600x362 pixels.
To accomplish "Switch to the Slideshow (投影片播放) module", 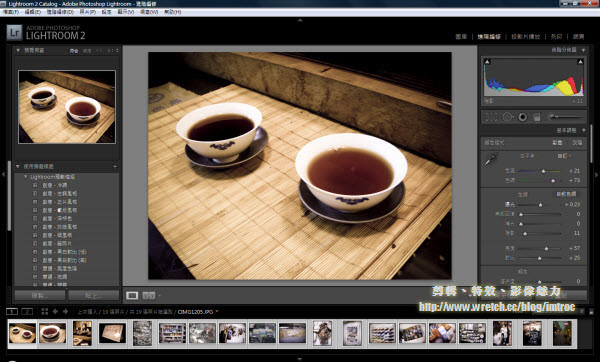I will pyautogui.click(x=526, y=37).
